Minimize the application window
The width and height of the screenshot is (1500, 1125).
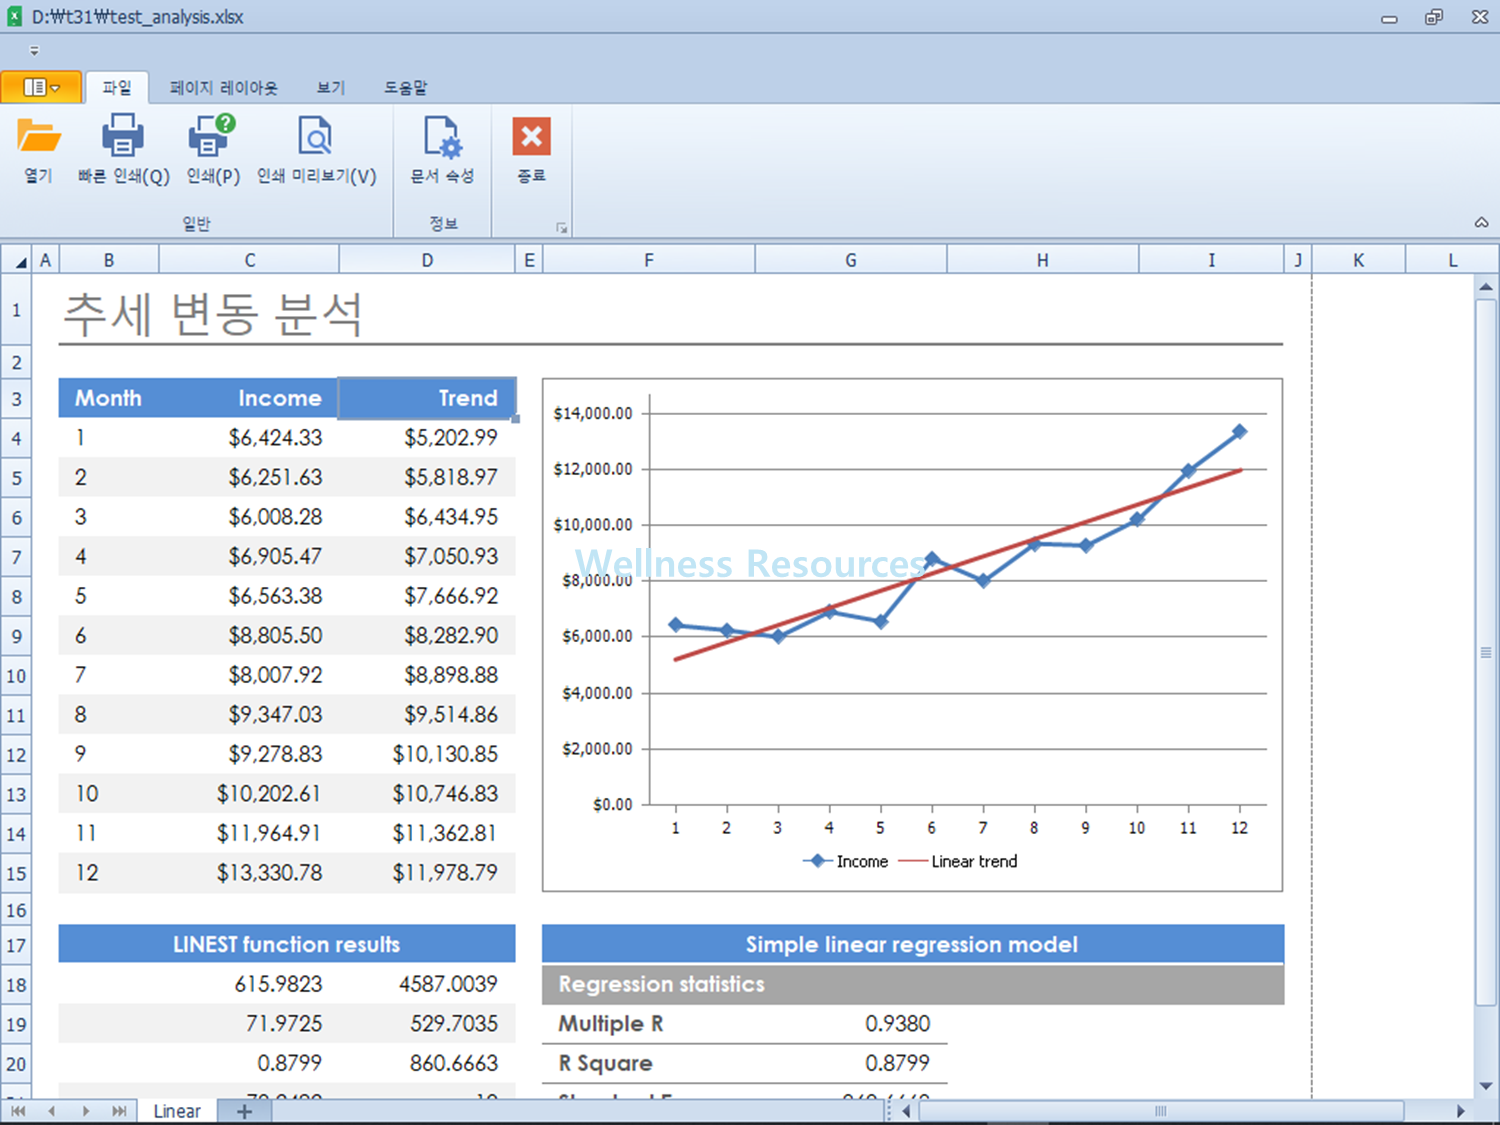pyautogui.click(x=1389, y=17)
